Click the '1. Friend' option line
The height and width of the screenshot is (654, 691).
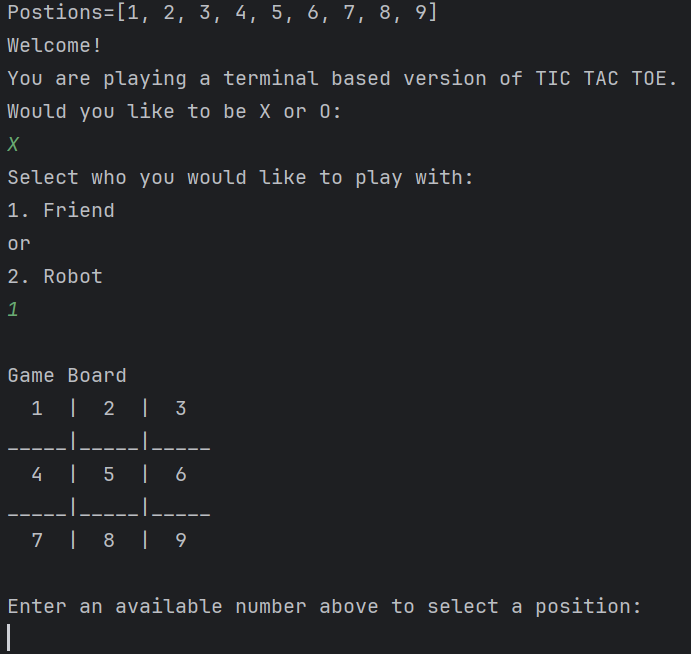(x=61, y=211)
